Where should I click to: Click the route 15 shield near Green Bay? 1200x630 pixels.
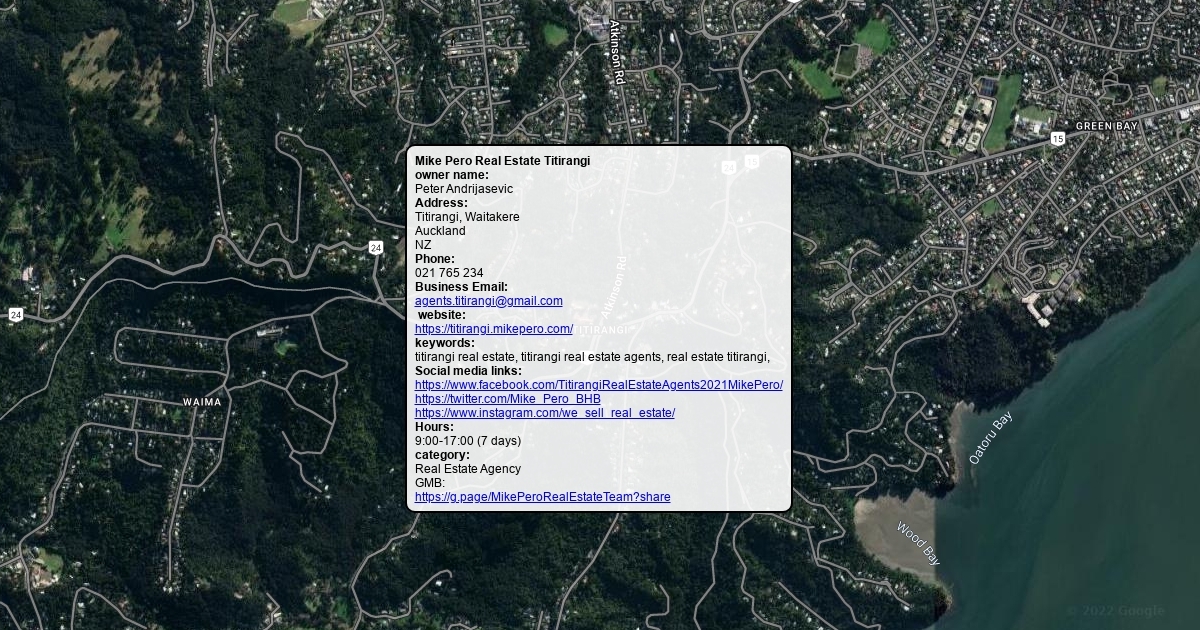(x=1057, y=139)
